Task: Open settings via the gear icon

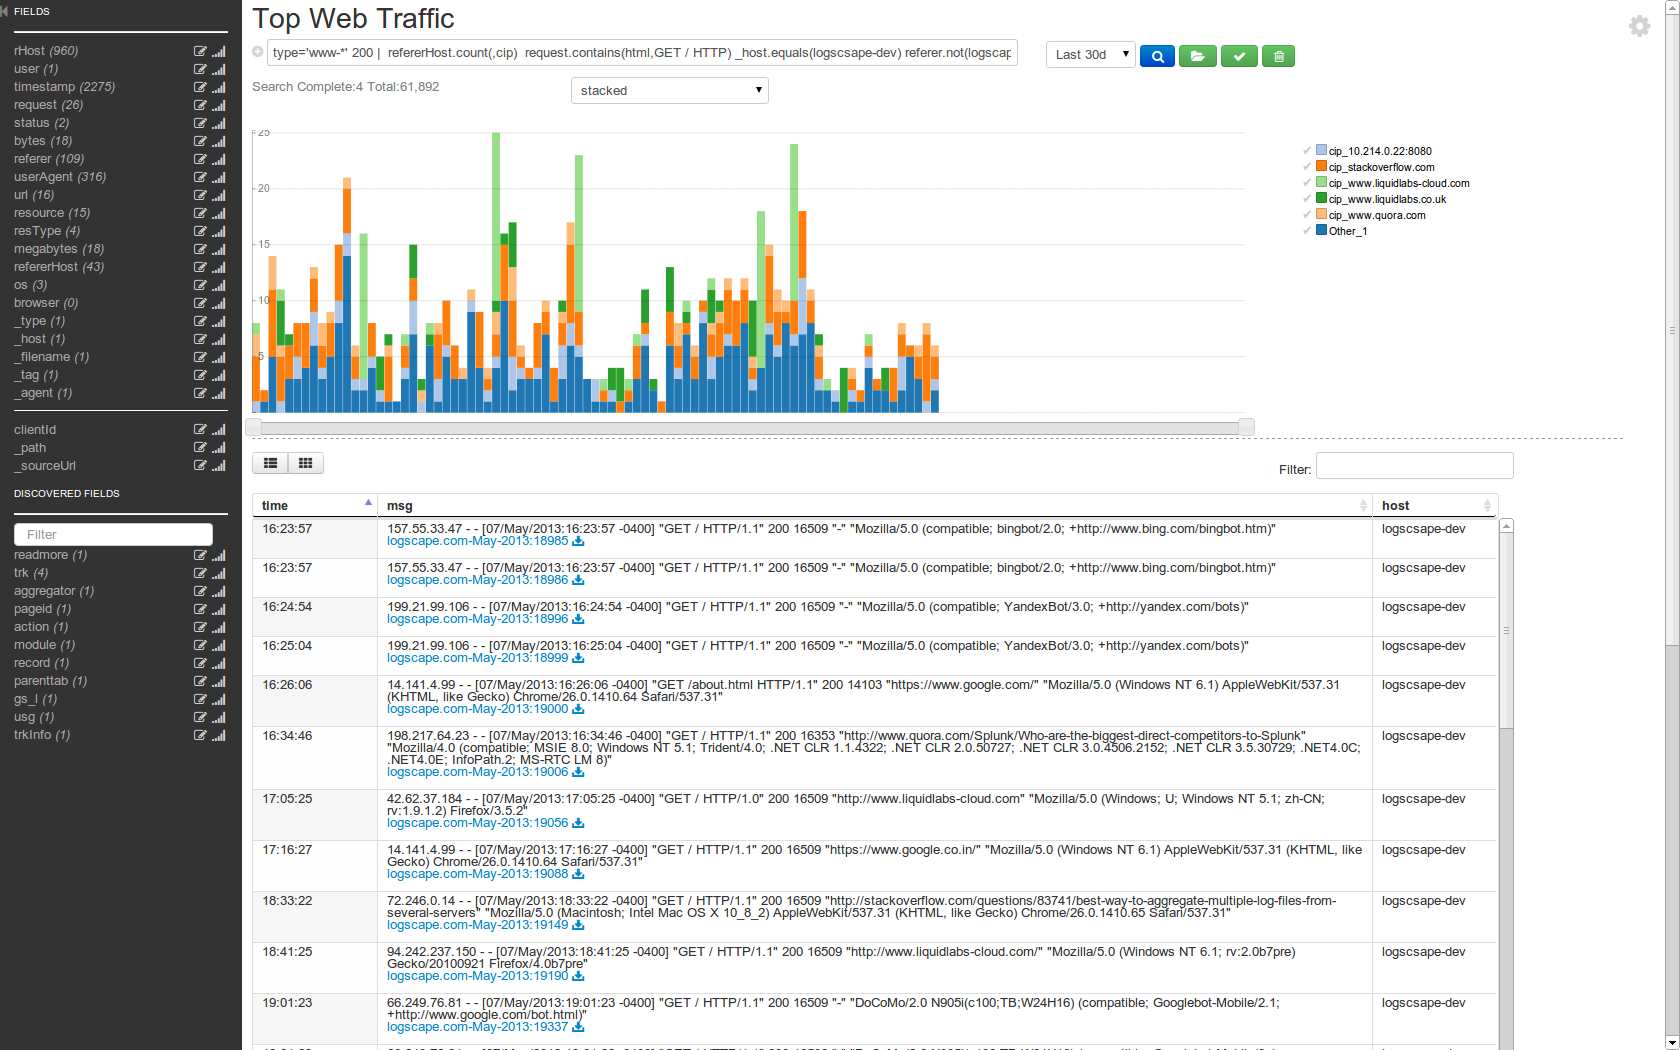Action: 1639,26
